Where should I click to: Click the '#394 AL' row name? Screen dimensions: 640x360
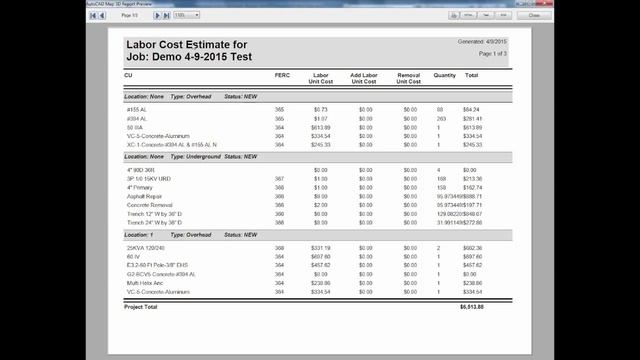136,119
